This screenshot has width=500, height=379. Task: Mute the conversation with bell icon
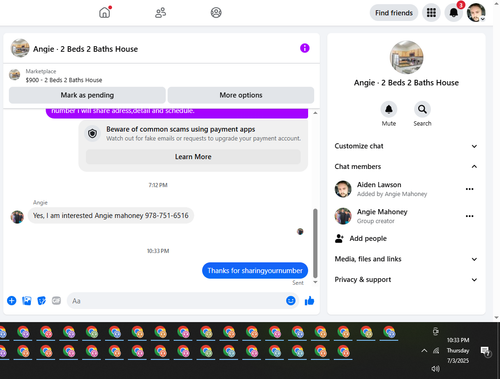389,109
